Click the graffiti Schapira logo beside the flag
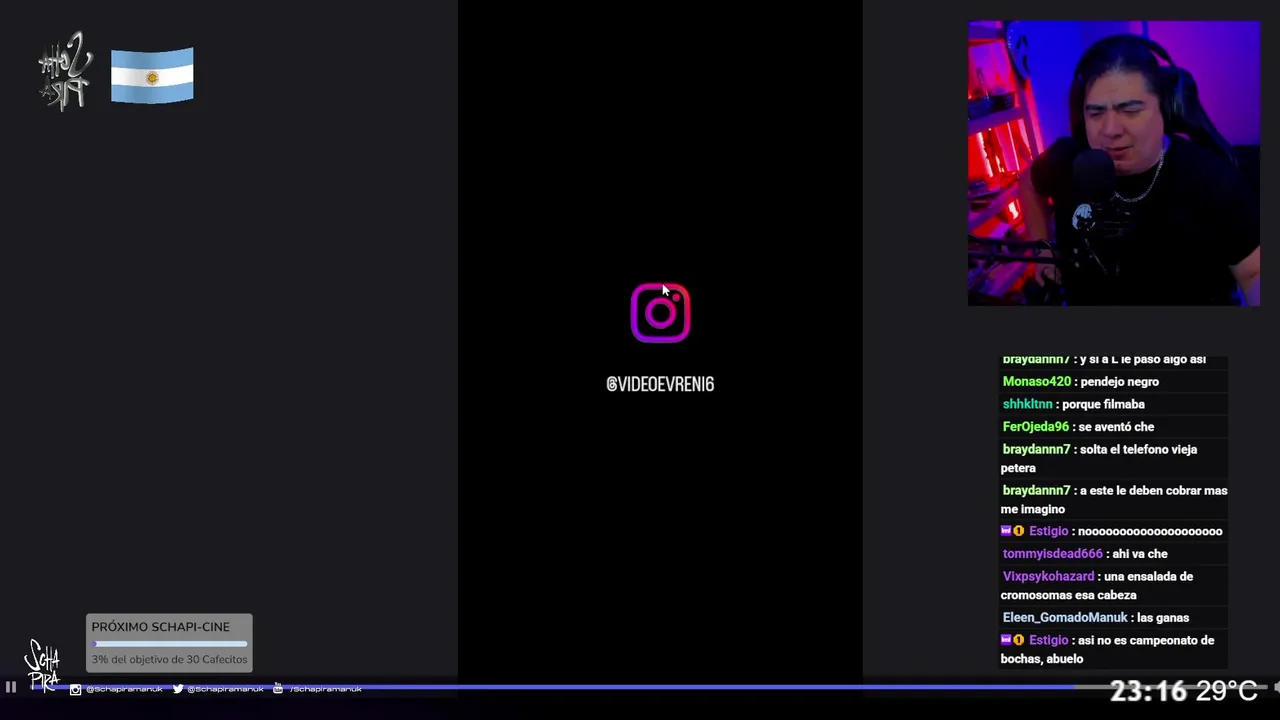This screenshot has height=720, width=1280. tap(65, 71)
